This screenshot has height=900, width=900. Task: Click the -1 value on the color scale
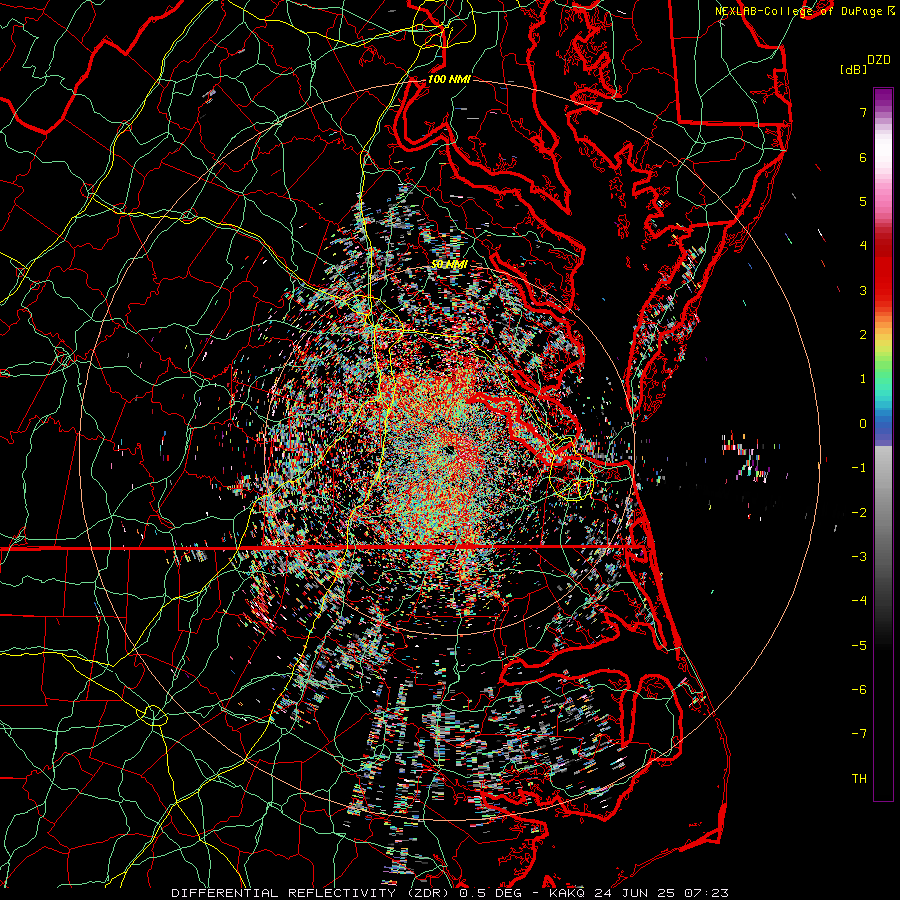tap(859, 468)
